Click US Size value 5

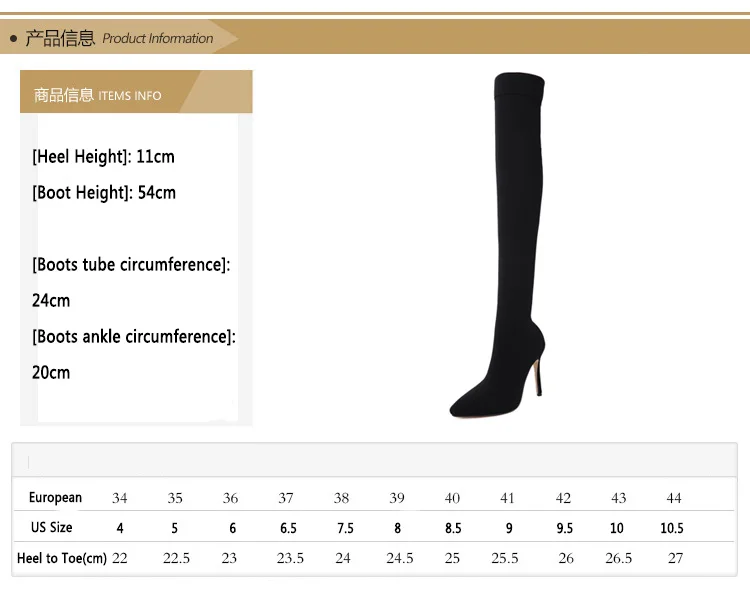175,528
